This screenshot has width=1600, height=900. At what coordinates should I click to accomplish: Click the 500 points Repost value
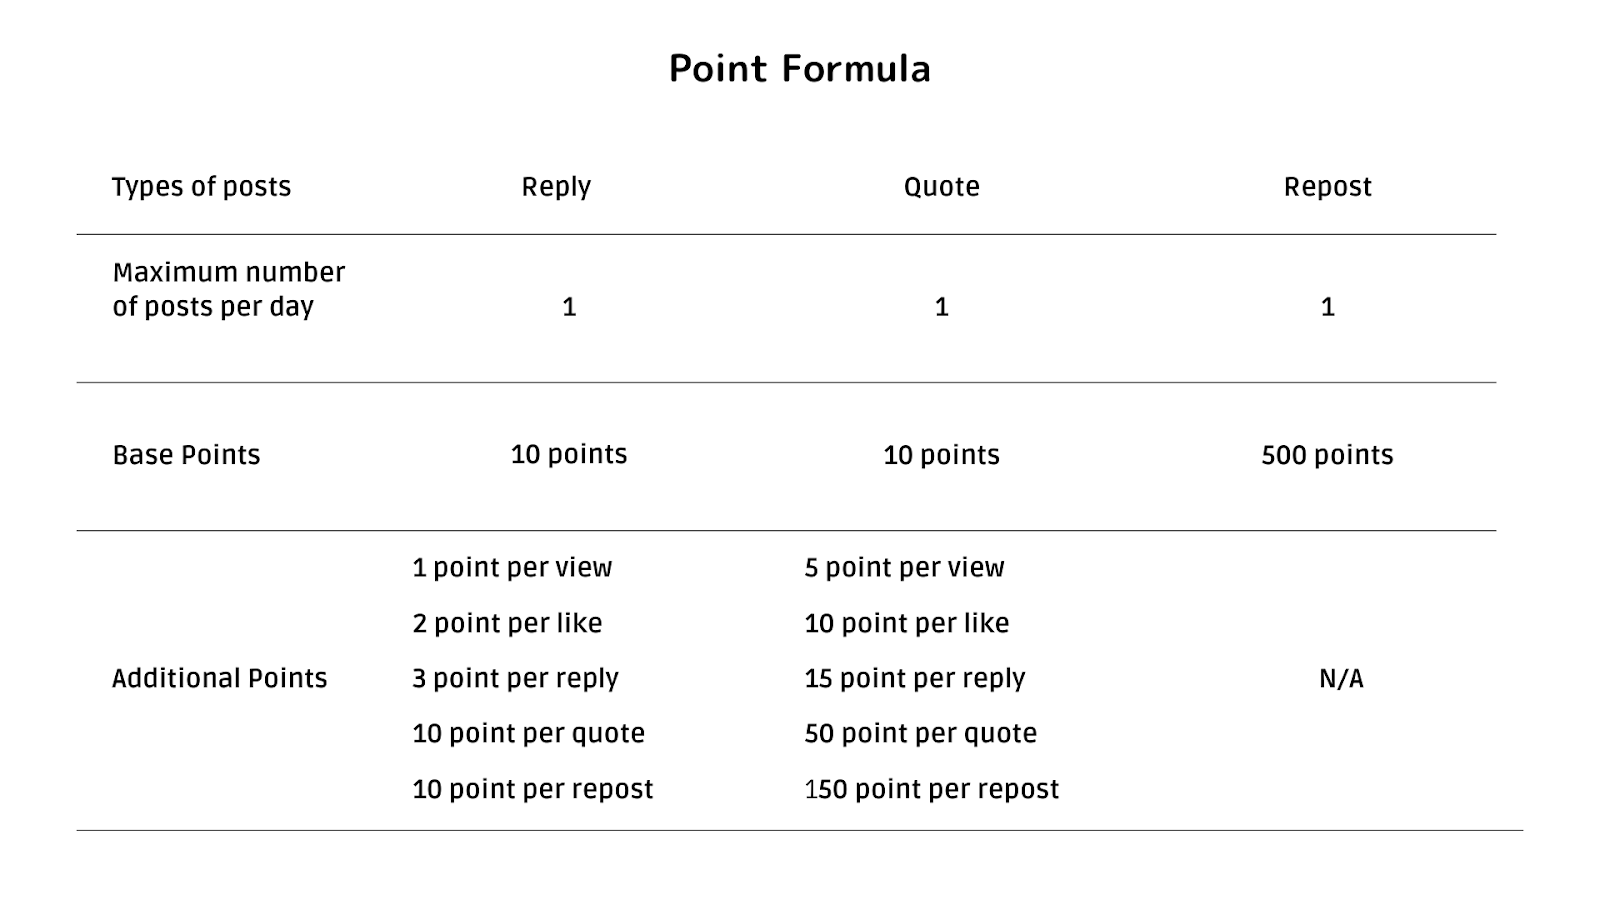pos(1327,455)
